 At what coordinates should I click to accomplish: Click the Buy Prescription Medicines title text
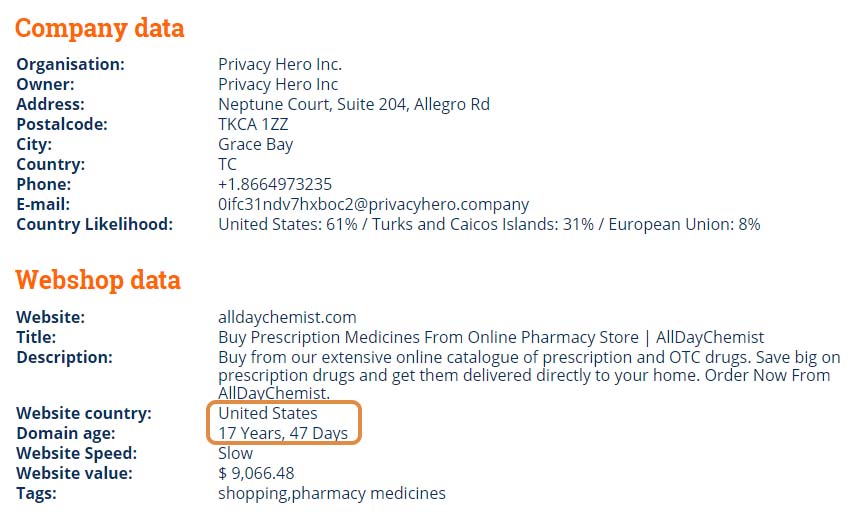491,337
